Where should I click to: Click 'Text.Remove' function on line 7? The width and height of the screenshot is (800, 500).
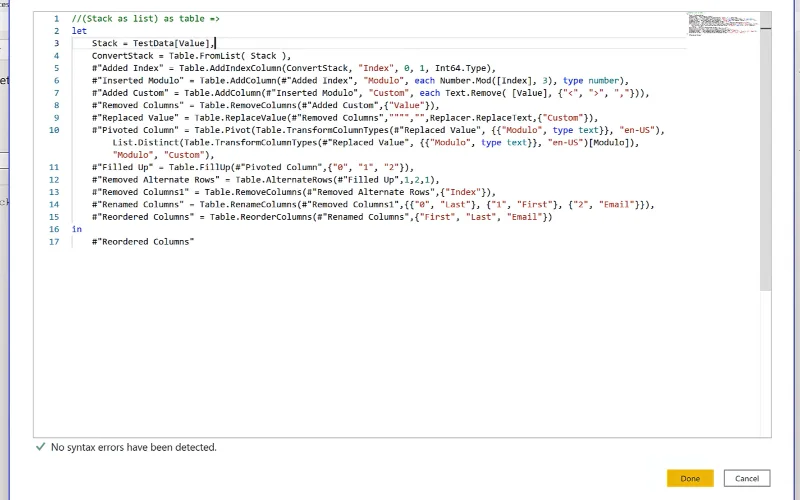[473, 93]
